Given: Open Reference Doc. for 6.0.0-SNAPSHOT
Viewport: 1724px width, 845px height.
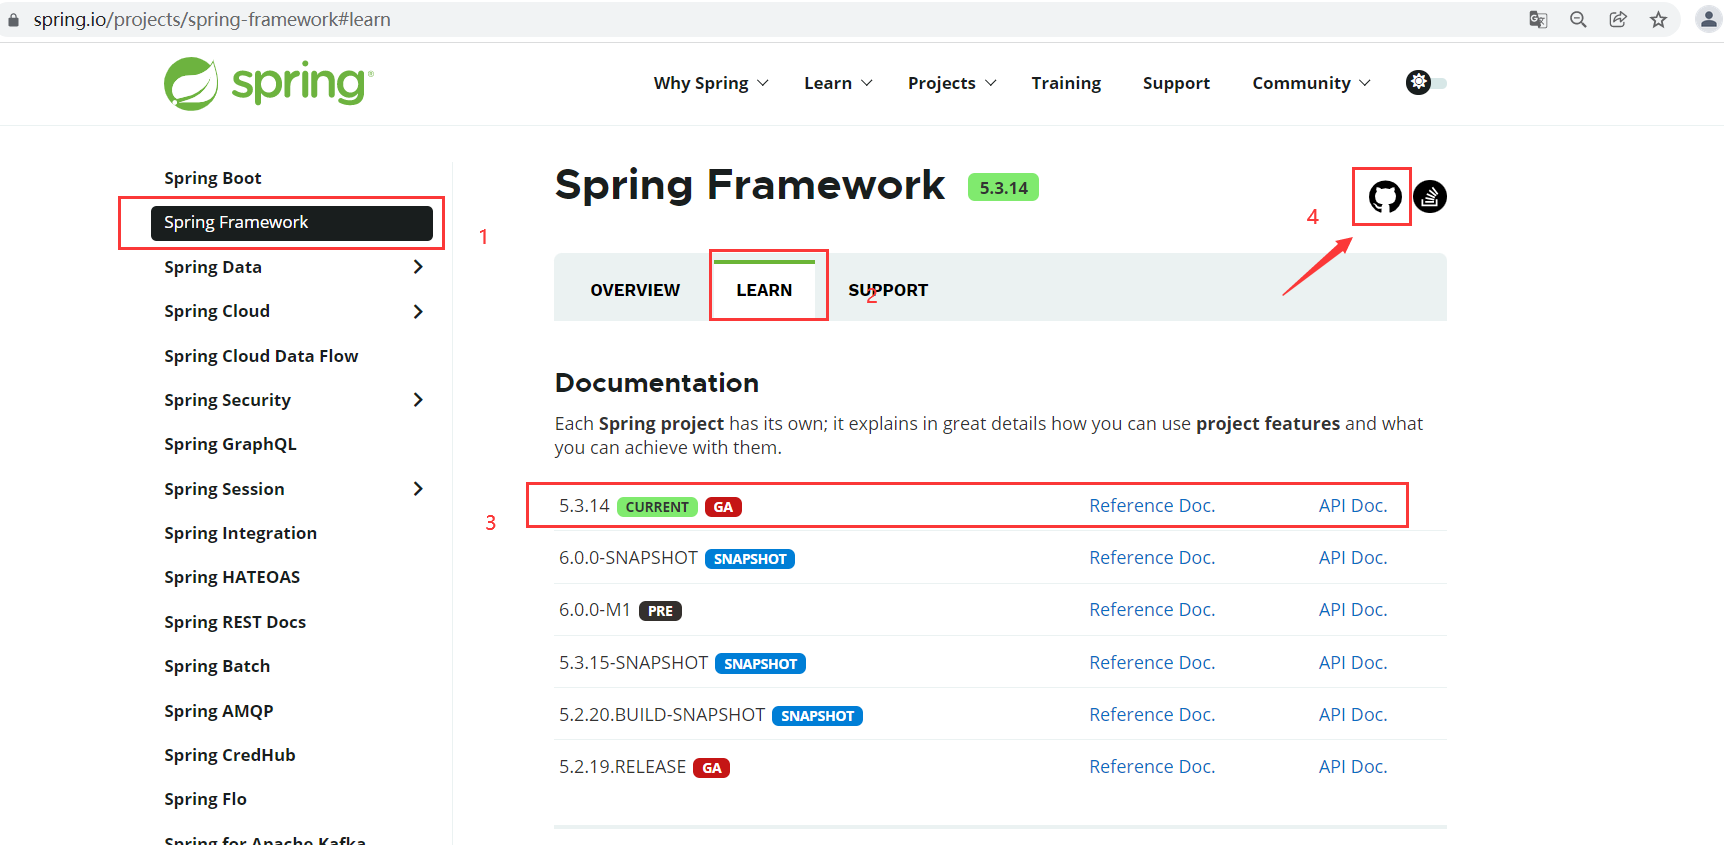Looking at the screenshot, I should 1152,558.
